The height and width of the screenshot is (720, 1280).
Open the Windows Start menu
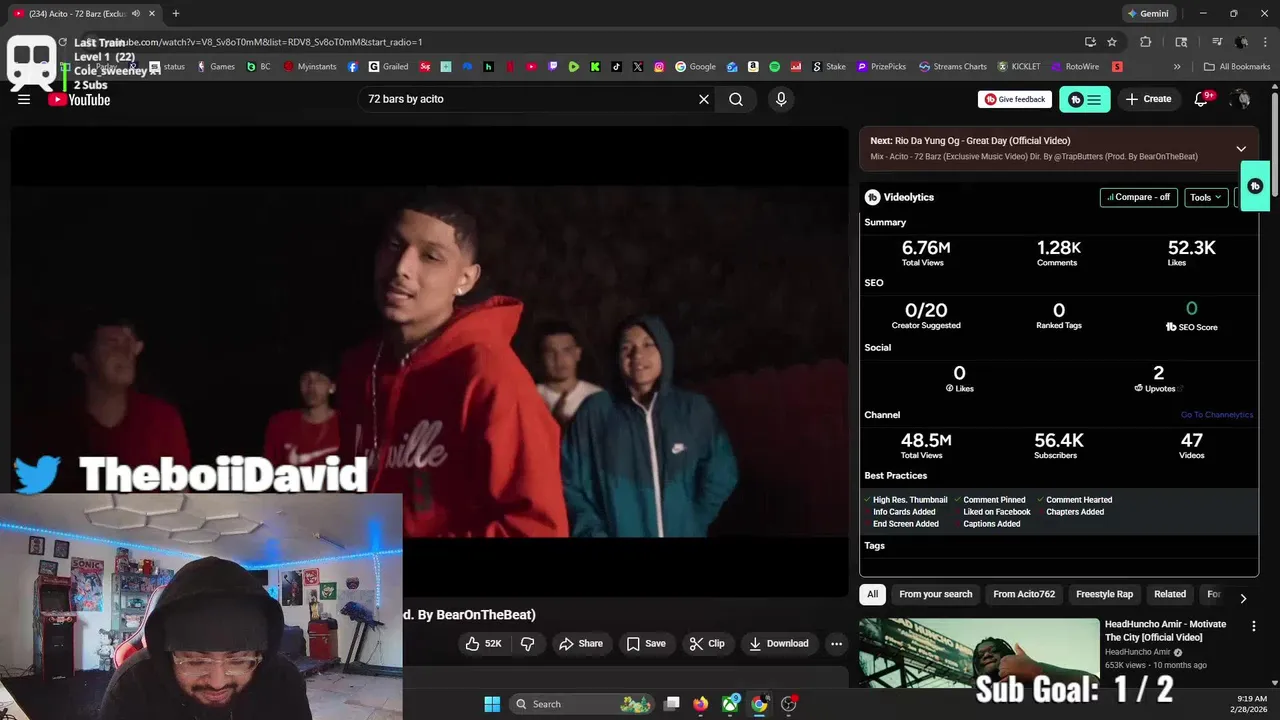(x=492, y=704)
